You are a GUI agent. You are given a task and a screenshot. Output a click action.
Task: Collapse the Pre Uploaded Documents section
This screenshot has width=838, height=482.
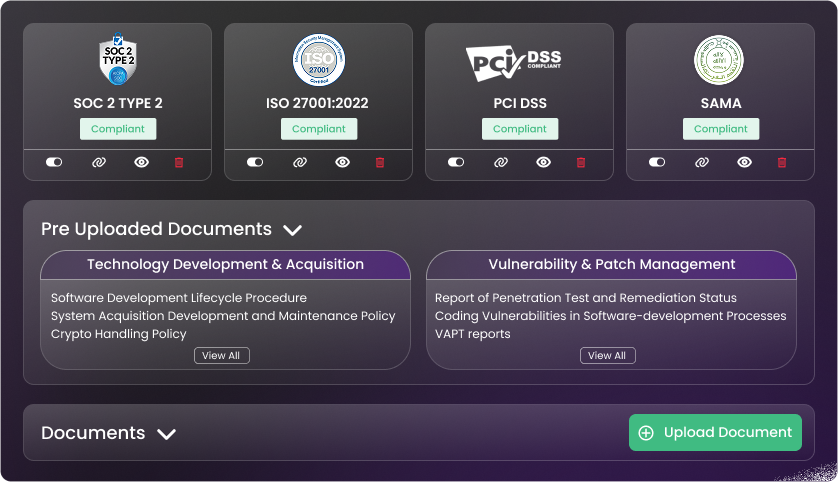point(292,230)
